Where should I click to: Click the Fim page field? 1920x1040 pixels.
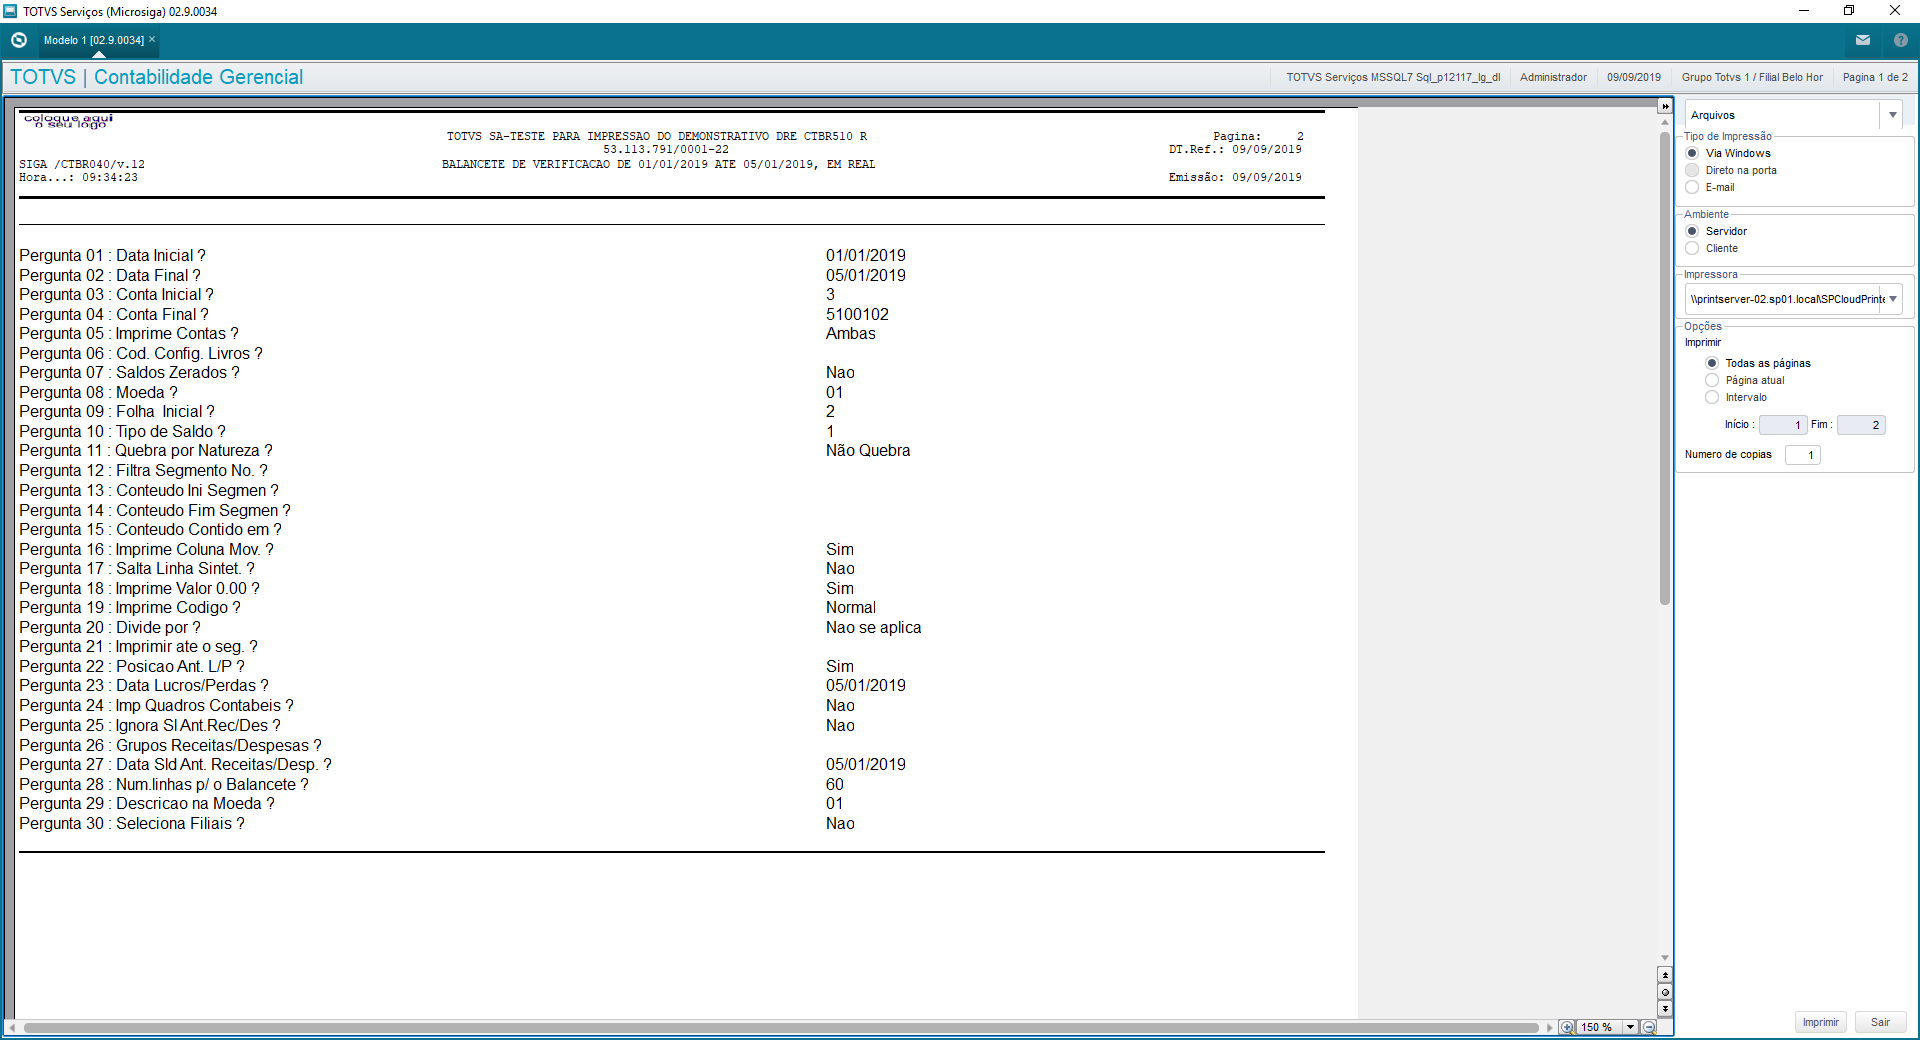[x=1861, y=425]
